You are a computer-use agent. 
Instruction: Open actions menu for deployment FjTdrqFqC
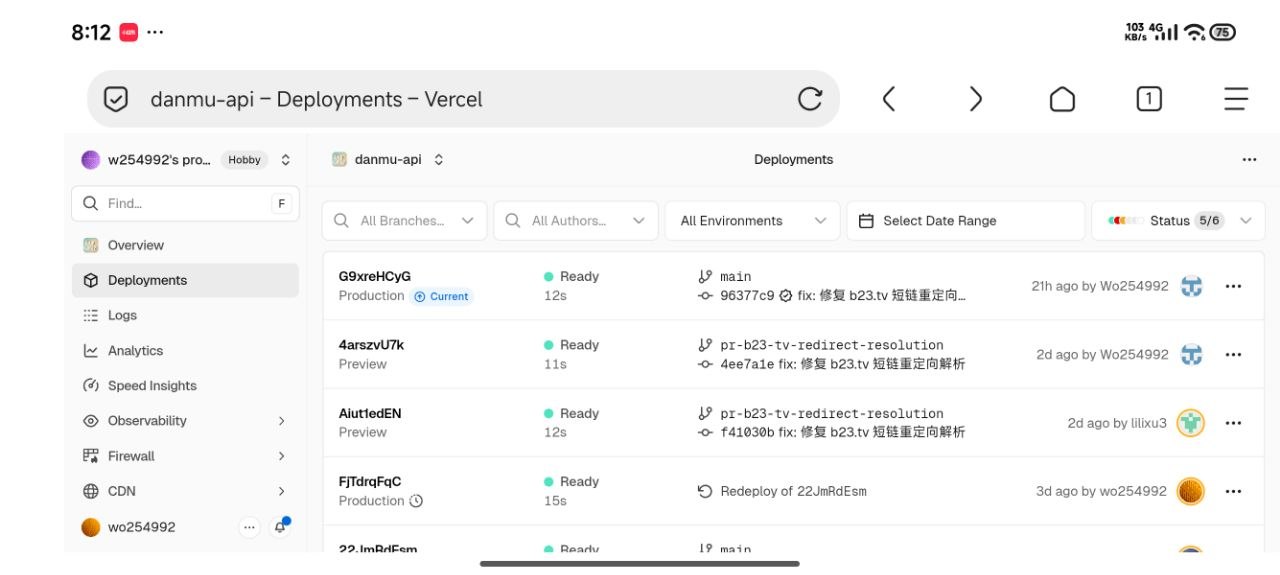tap(1233, 491)
